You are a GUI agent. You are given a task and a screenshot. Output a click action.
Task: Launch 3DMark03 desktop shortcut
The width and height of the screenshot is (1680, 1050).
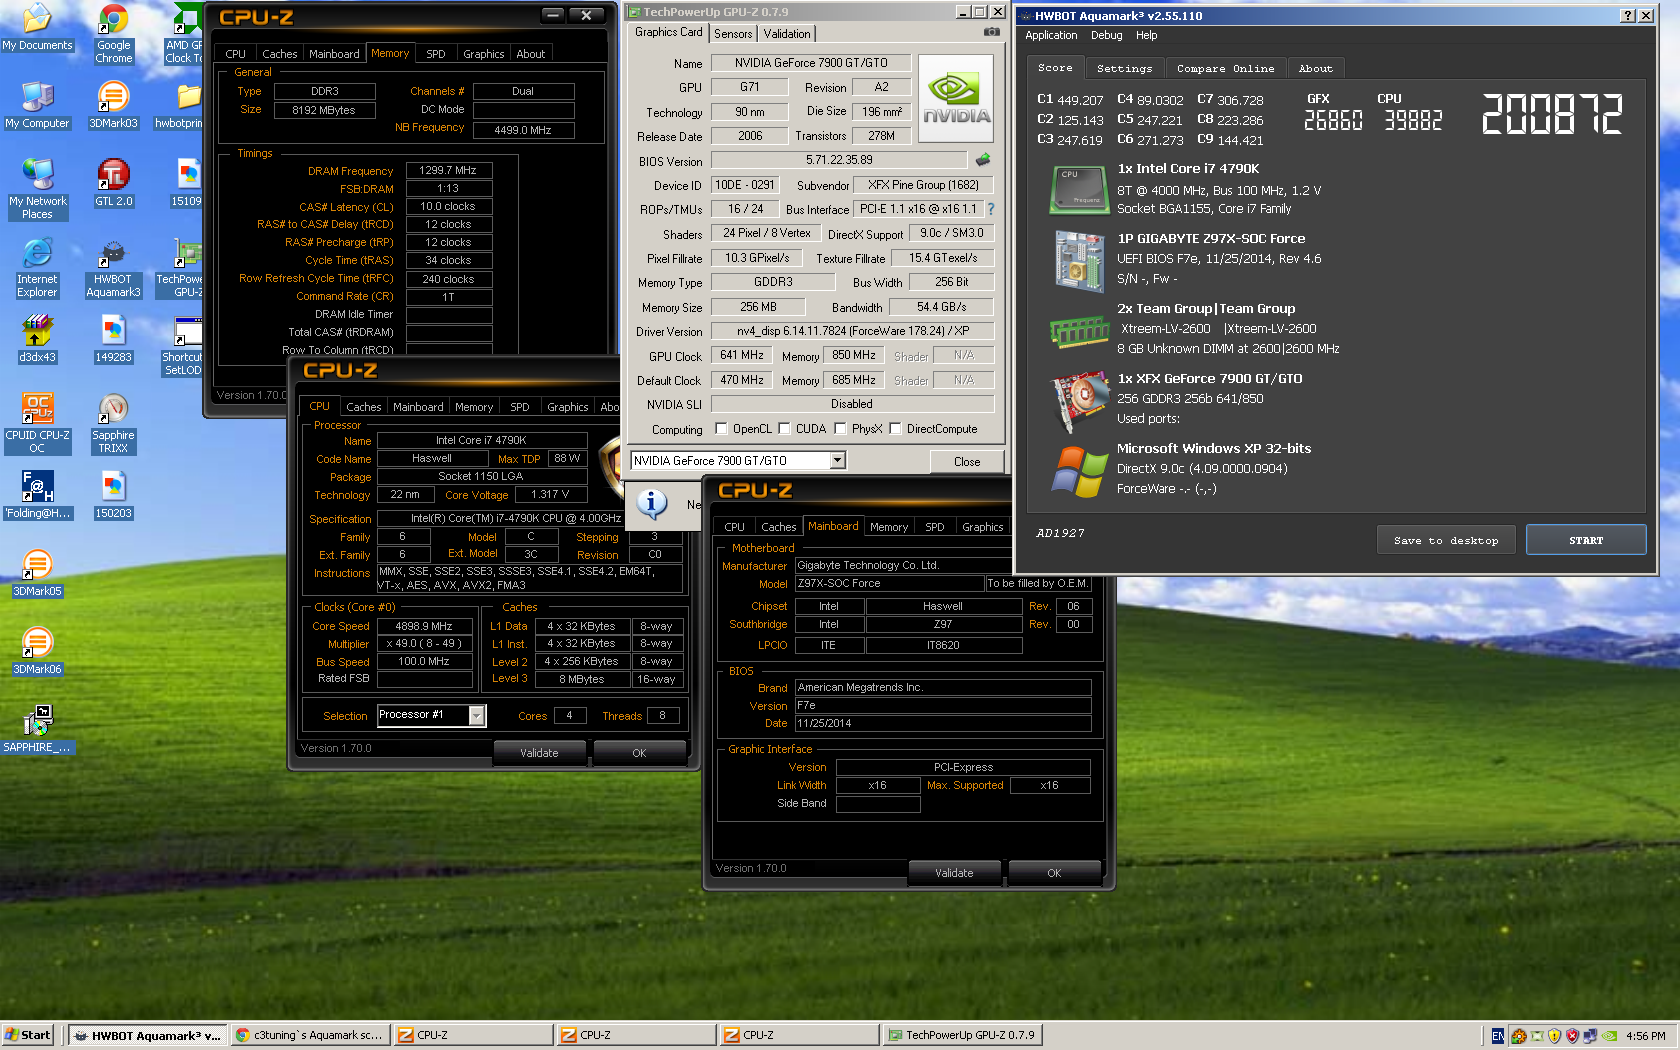coord(113,105)
